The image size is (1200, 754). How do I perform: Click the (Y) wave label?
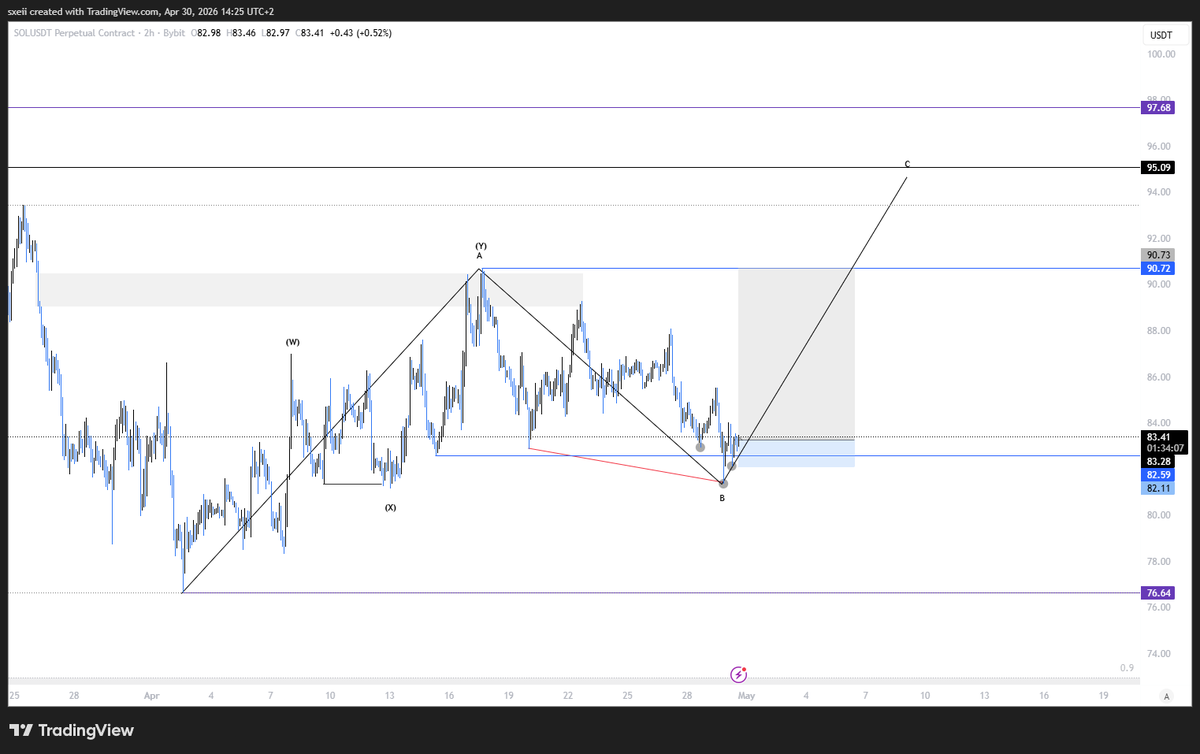pyautogui.click(x=481, y=245)
